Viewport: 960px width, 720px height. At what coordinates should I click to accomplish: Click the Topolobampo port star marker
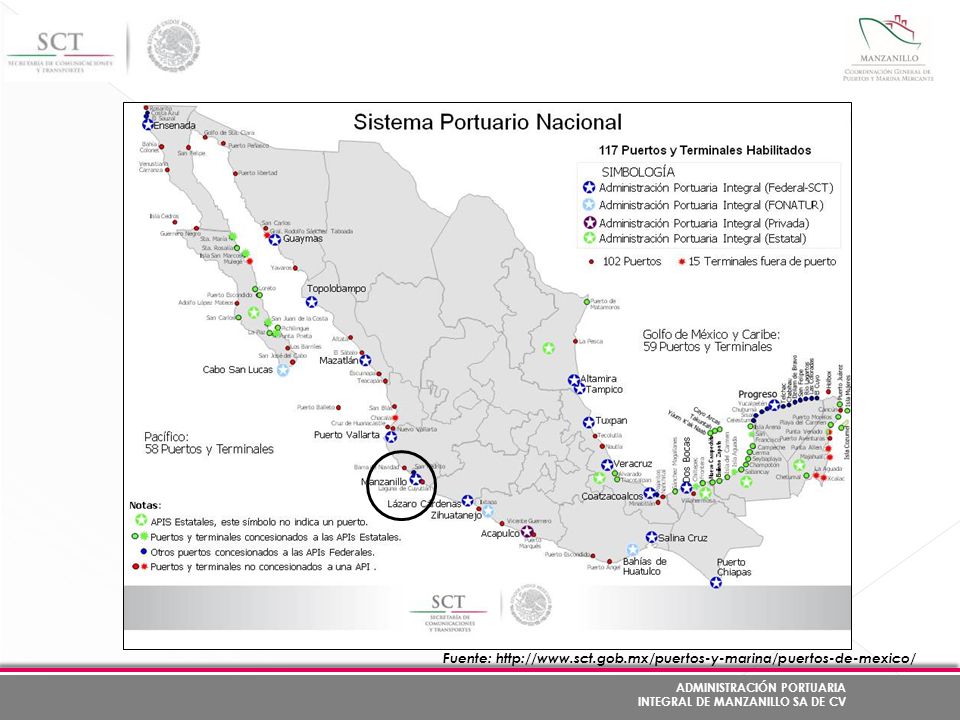tap(312, 302)
